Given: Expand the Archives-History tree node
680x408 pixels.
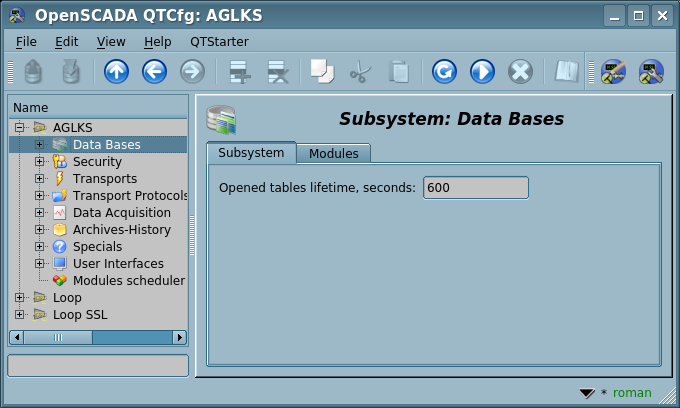Looking at the screenshot, I should [39, 230].
